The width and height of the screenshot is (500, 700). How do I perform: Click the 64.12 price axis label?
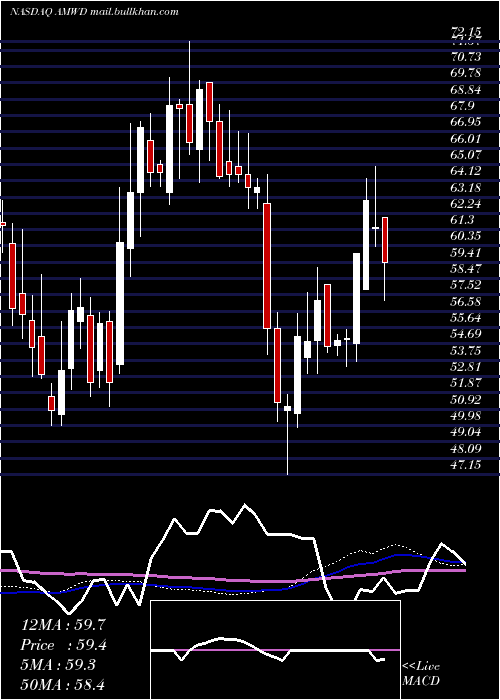click(x=466, y=171)
